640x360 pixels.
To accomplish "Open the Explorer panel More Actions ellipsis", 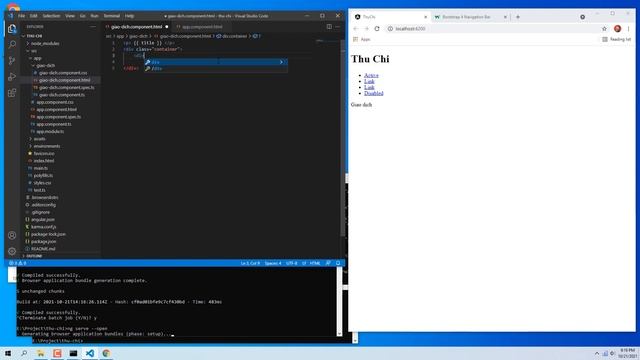I will pos(93,27).
